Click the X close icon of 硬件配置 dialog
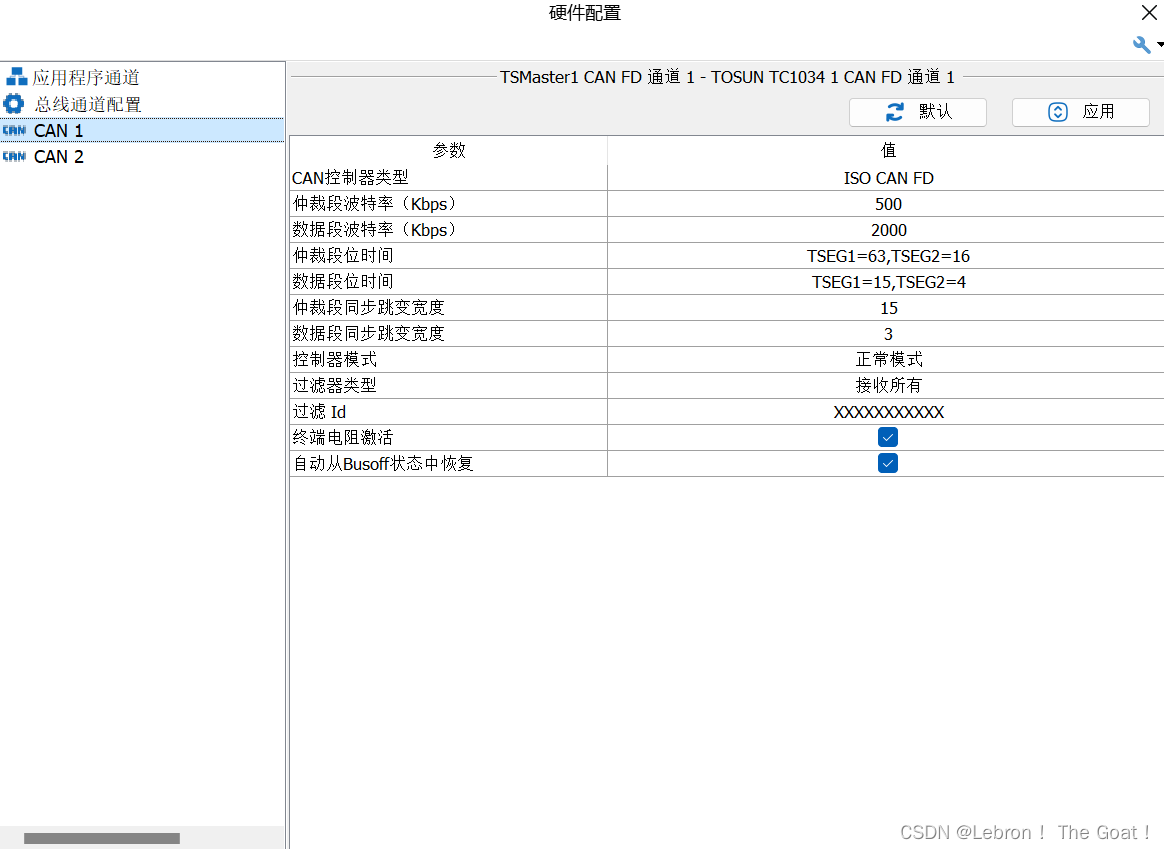 (1149, 13)
